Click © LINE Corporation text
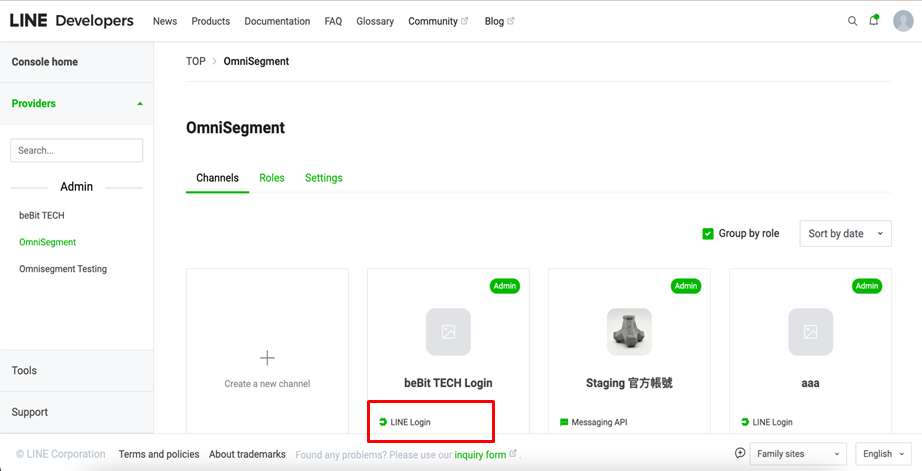The height and width of the screenshot is (471, 922). pyautogui.click(x=61, y=454)
